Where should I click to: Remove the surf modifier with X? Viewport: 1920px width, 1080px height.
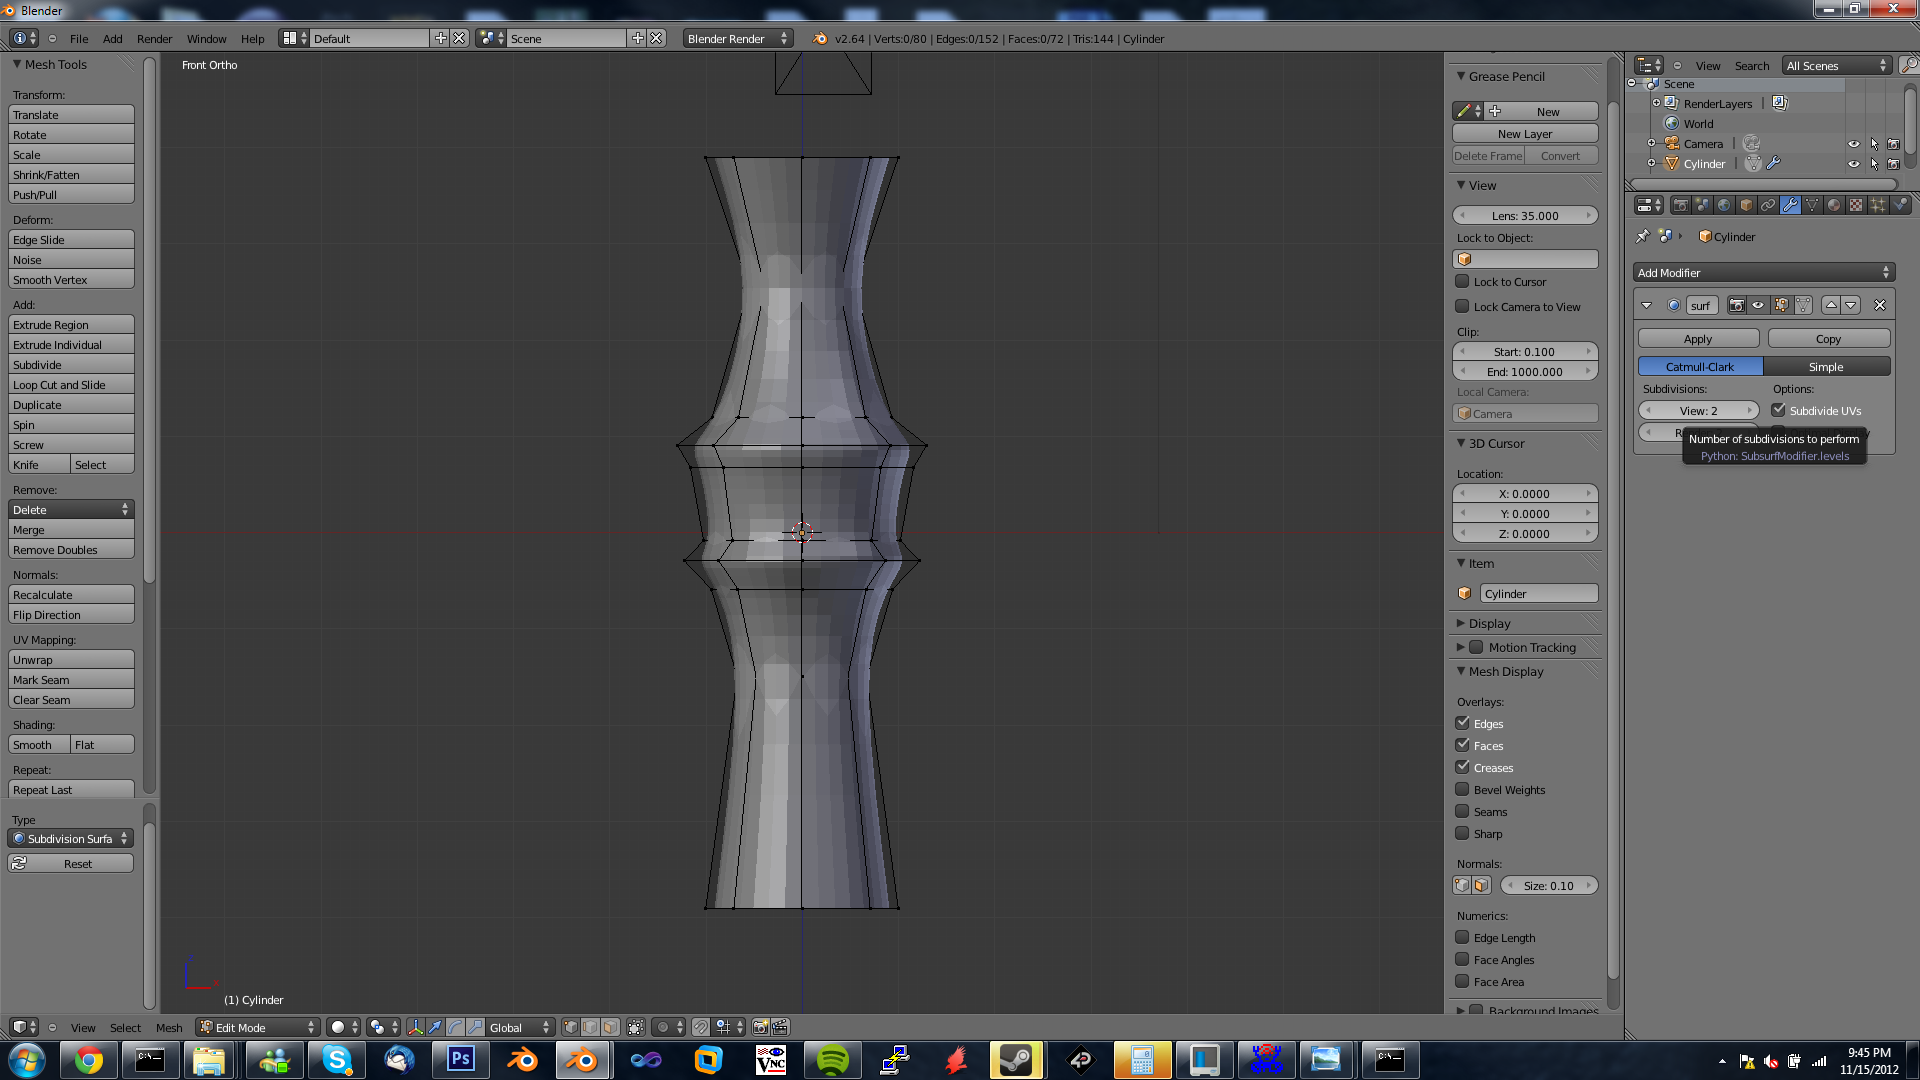tap(1880, 305)
